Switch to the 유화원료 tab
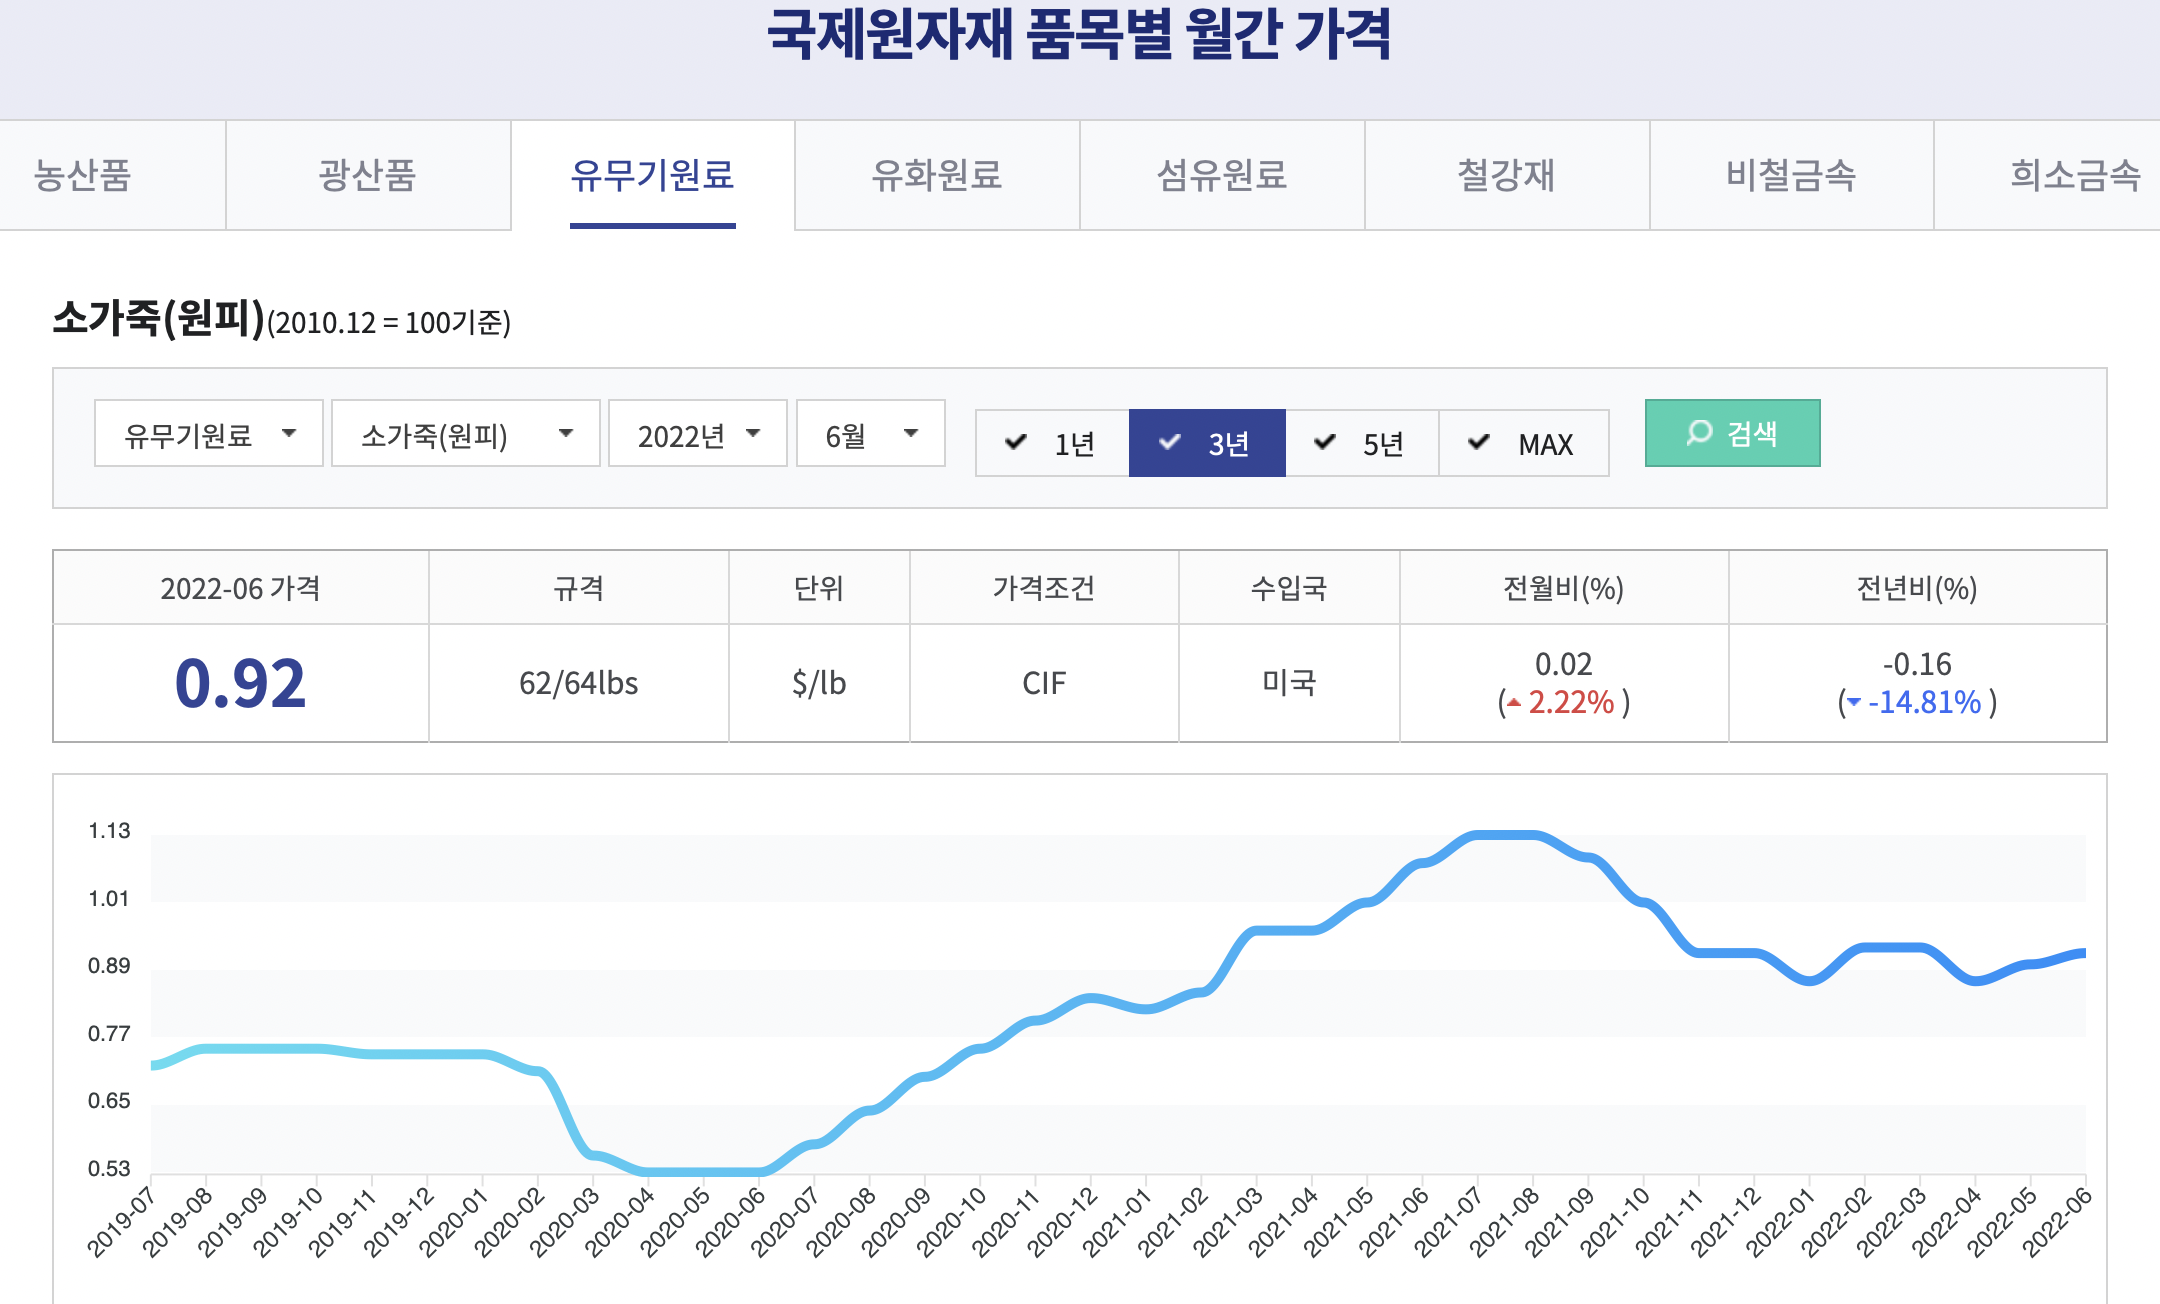 pos(937,176)
